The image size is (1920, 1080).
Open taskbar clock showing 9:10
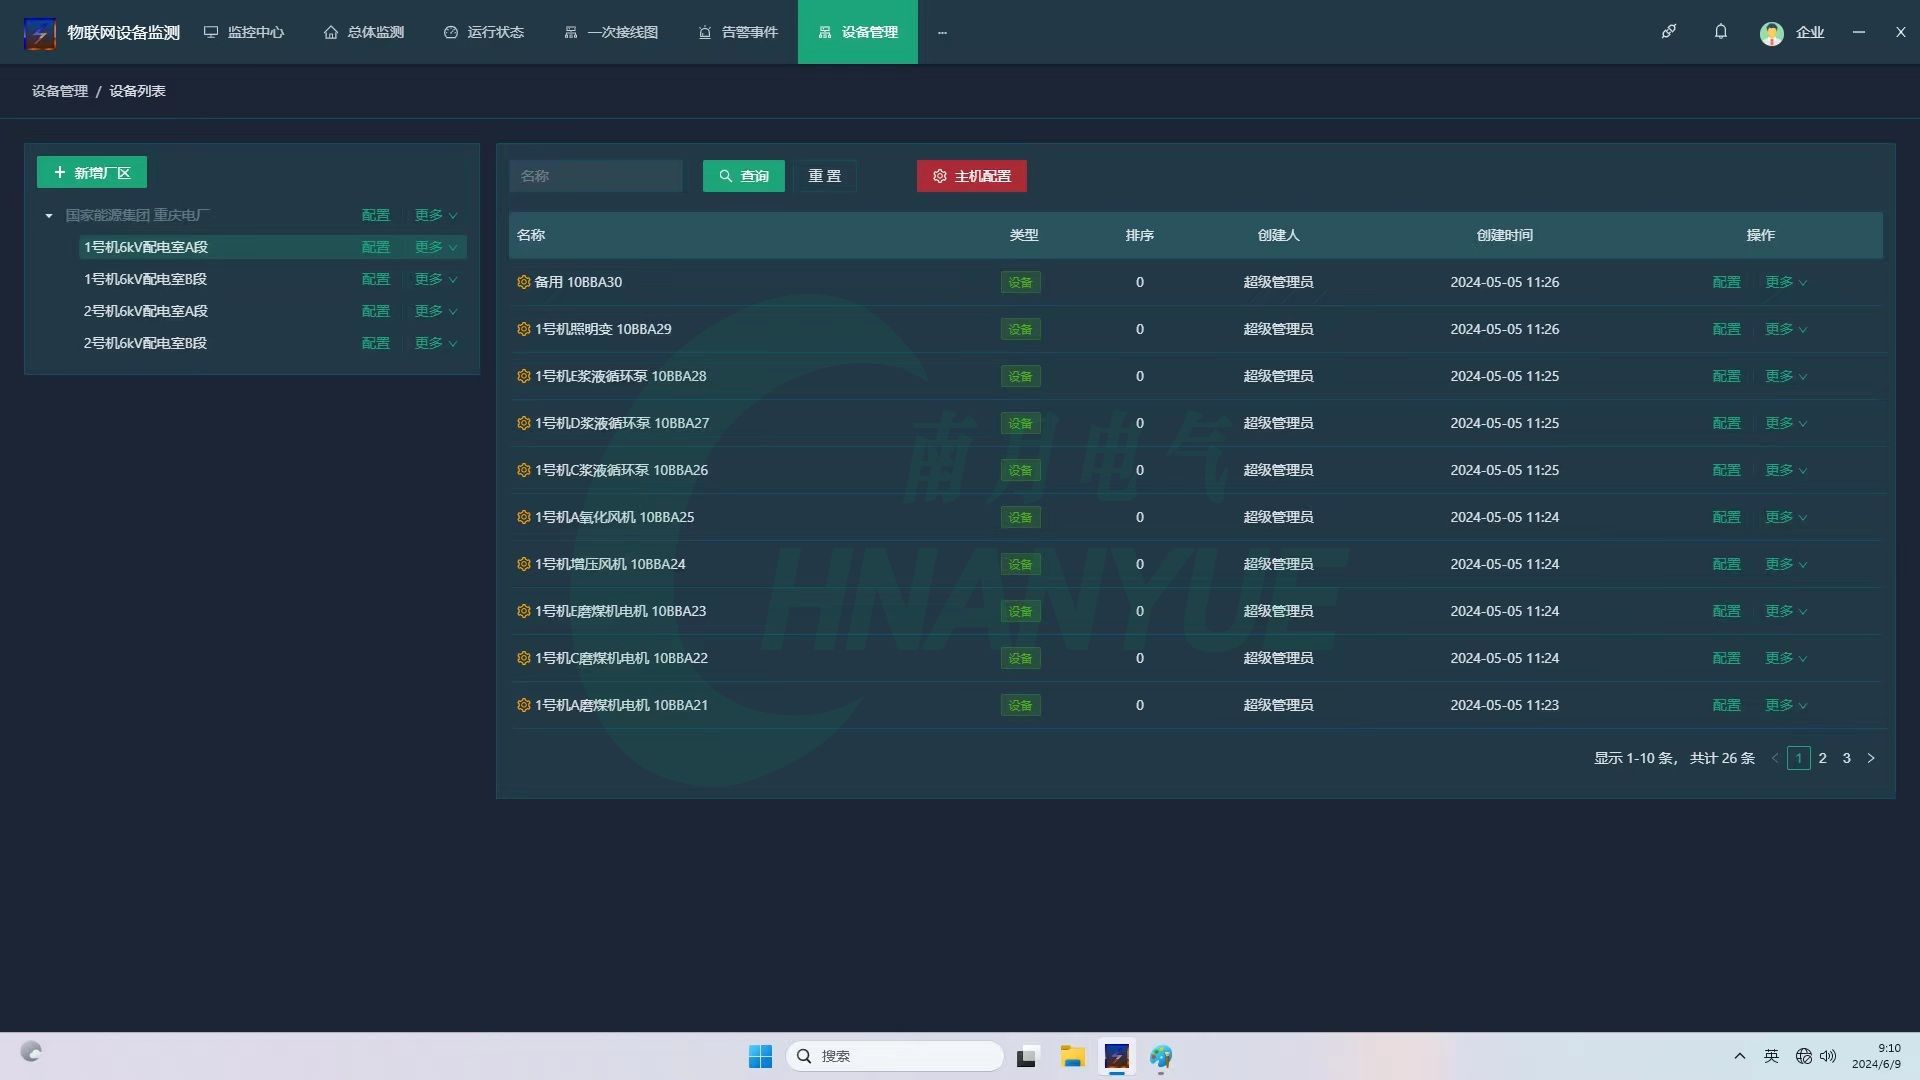[x=1876, y=1056]
